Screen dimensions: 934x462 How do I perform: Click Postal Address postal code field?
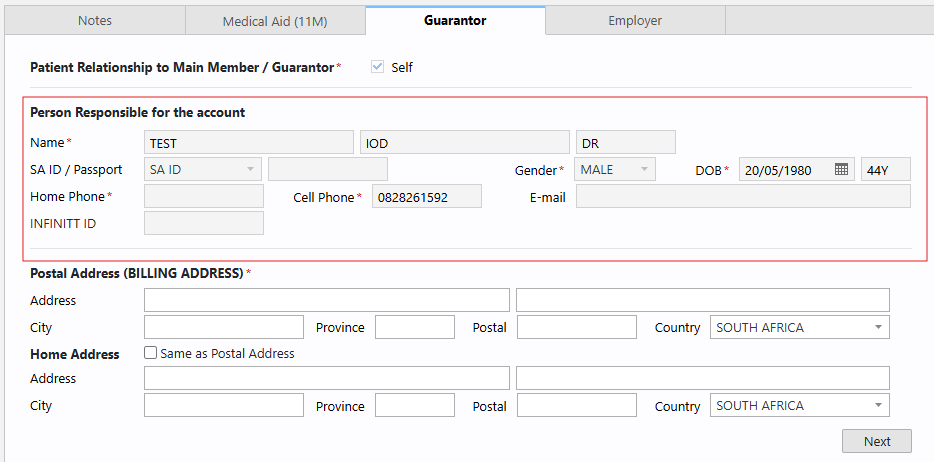coord(577,327)
